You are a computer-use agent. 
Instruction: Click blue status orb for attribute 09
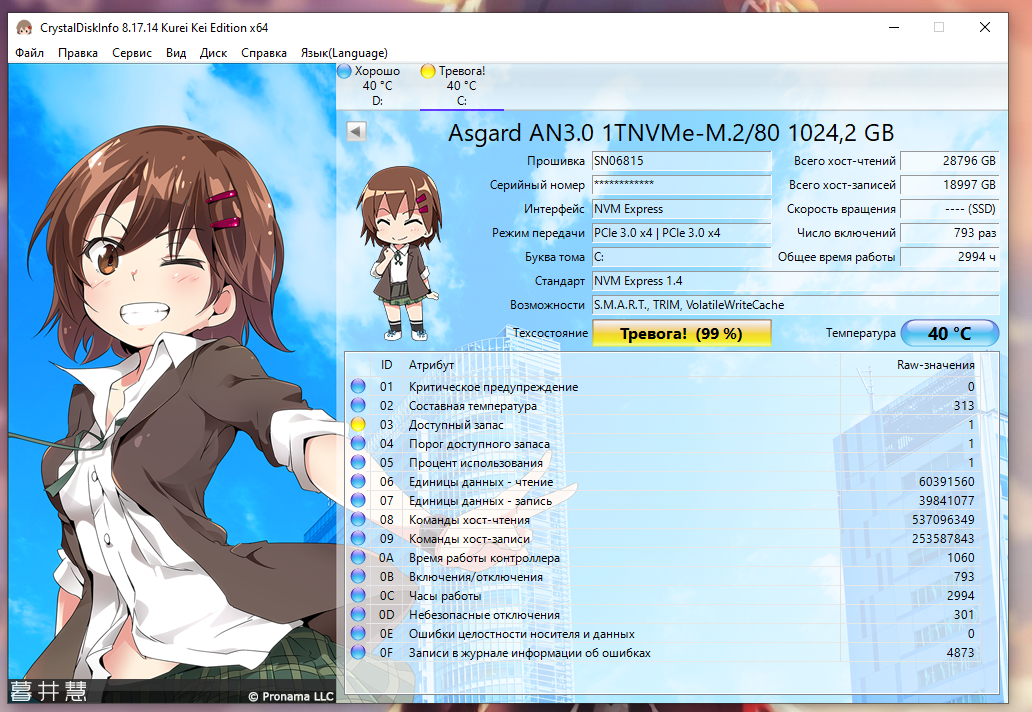pos(358,538)
